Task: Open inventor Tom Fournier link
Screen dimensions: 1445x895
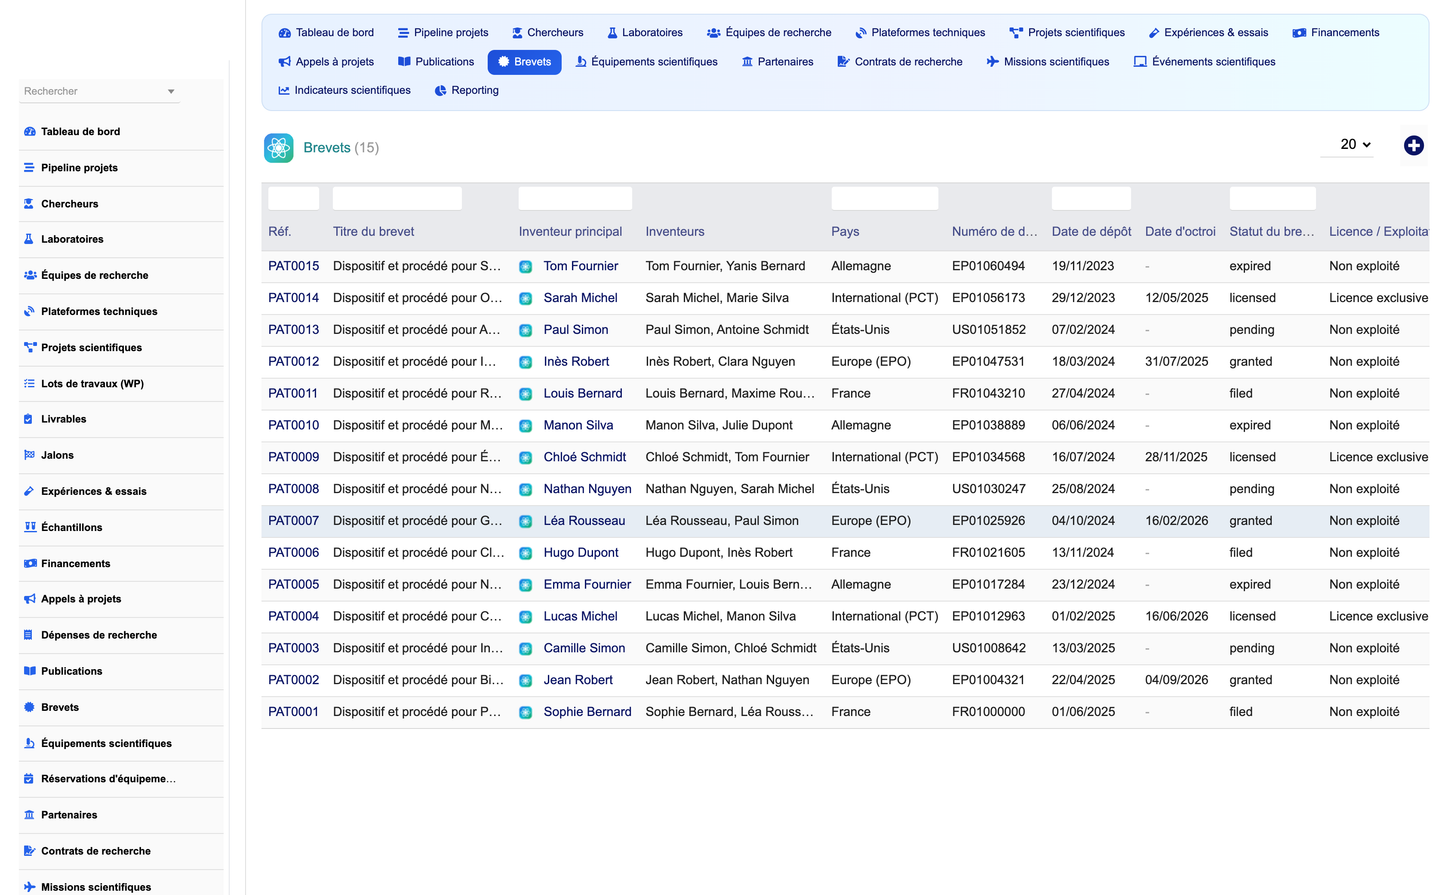Action: (x=581, y=266)
